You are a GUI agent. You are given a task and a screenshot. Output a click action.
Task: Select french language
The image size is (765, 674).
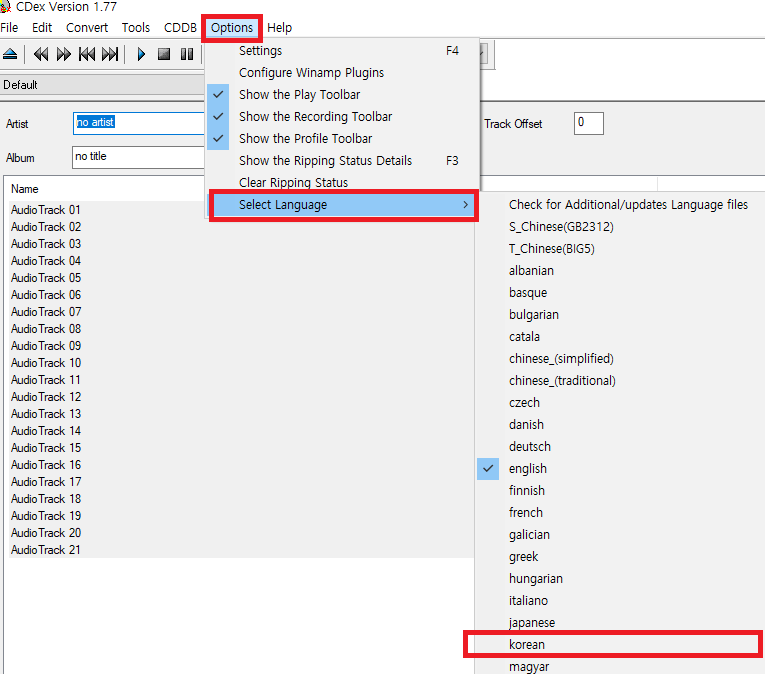pos(620,512)
